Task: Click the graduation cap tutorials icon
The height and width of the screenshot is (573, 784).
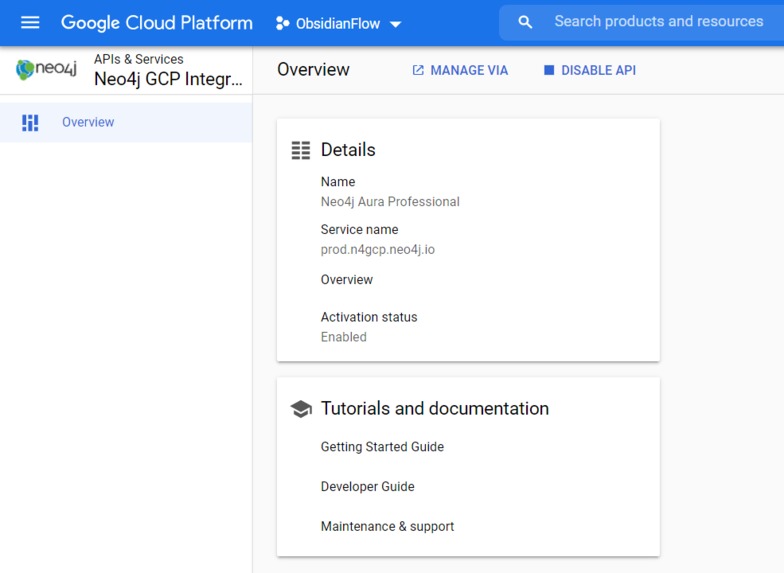Action: [301, 409]
